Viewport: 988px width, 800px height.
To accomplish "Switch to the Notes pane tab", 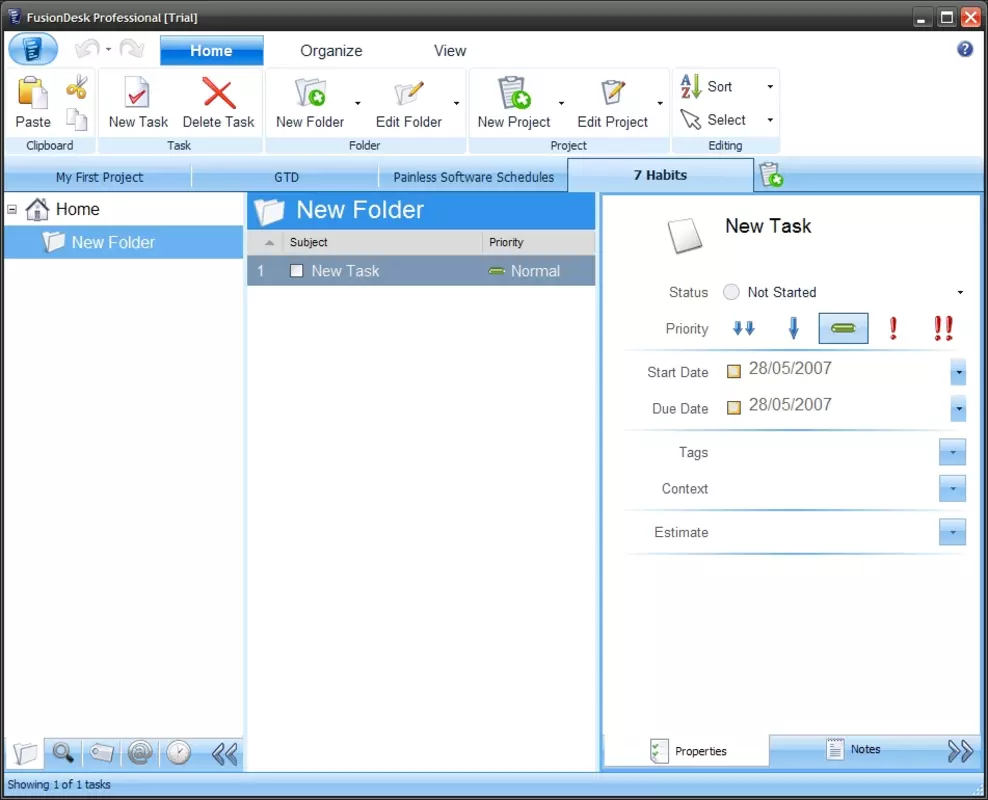I will [853, 749].
